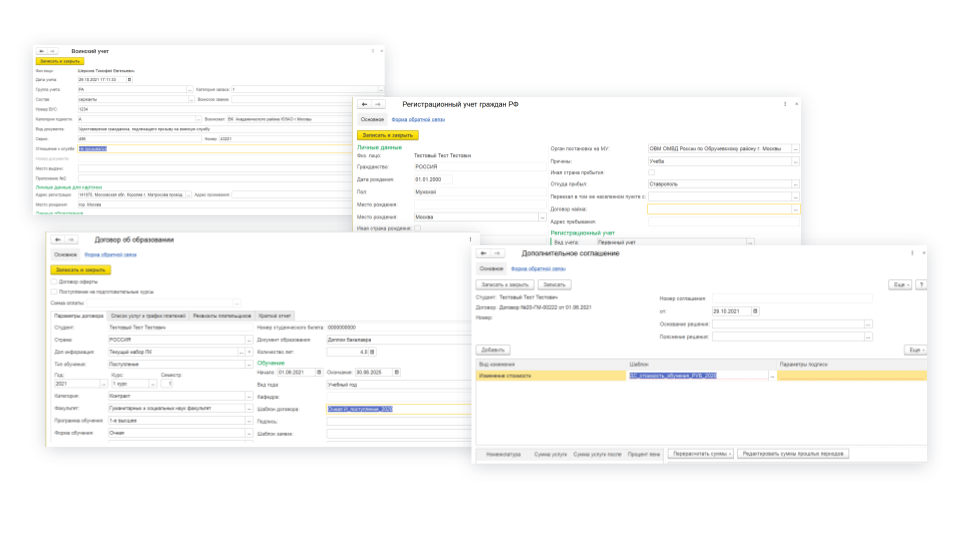The image size is (960, 540).
Task: Open the Факультет dropdown list
Action: click(x=248, y=408)
